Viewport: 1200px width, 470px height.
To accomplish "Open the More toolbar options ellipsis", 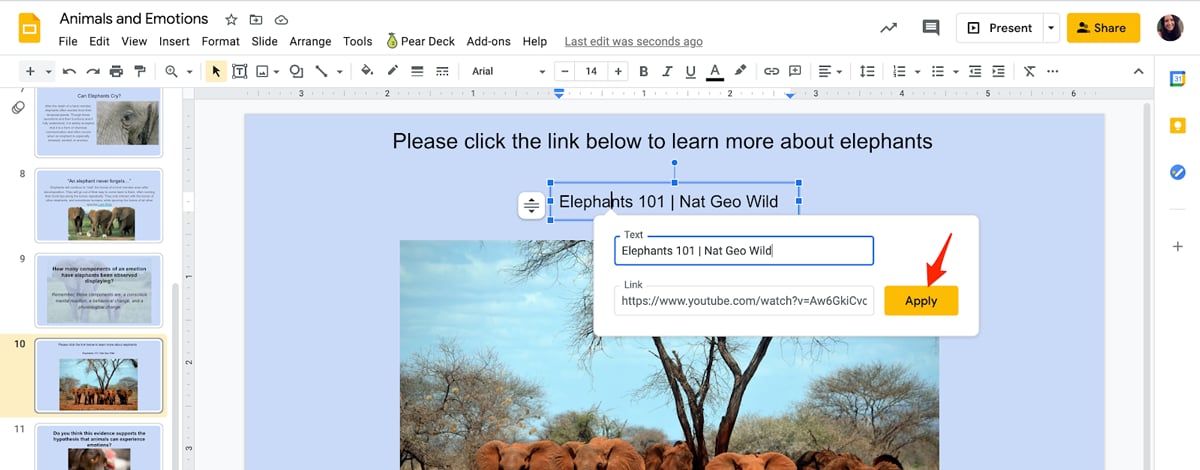I will [1053, 71].
